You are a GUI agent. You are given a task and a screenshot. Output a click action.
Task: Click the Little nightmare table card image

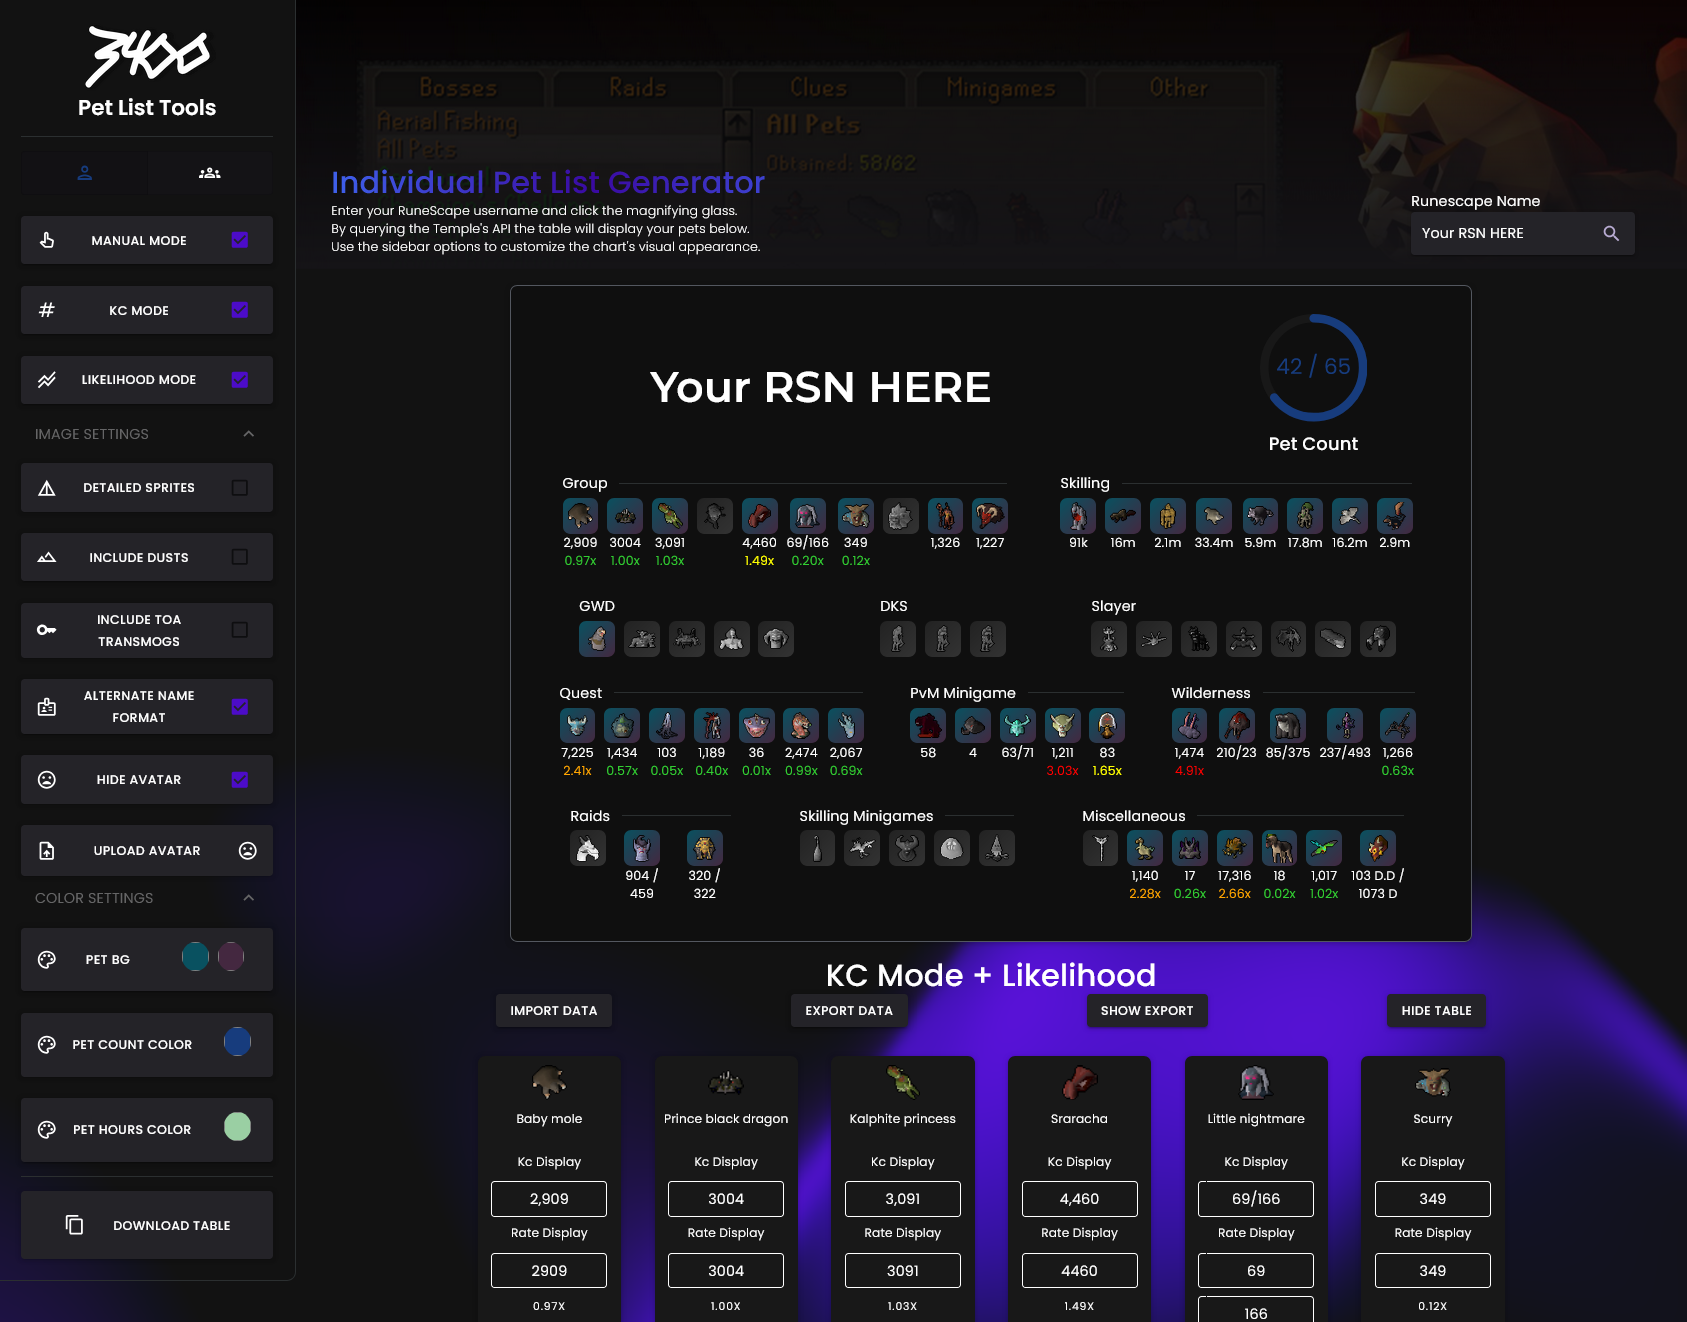1256,1082
